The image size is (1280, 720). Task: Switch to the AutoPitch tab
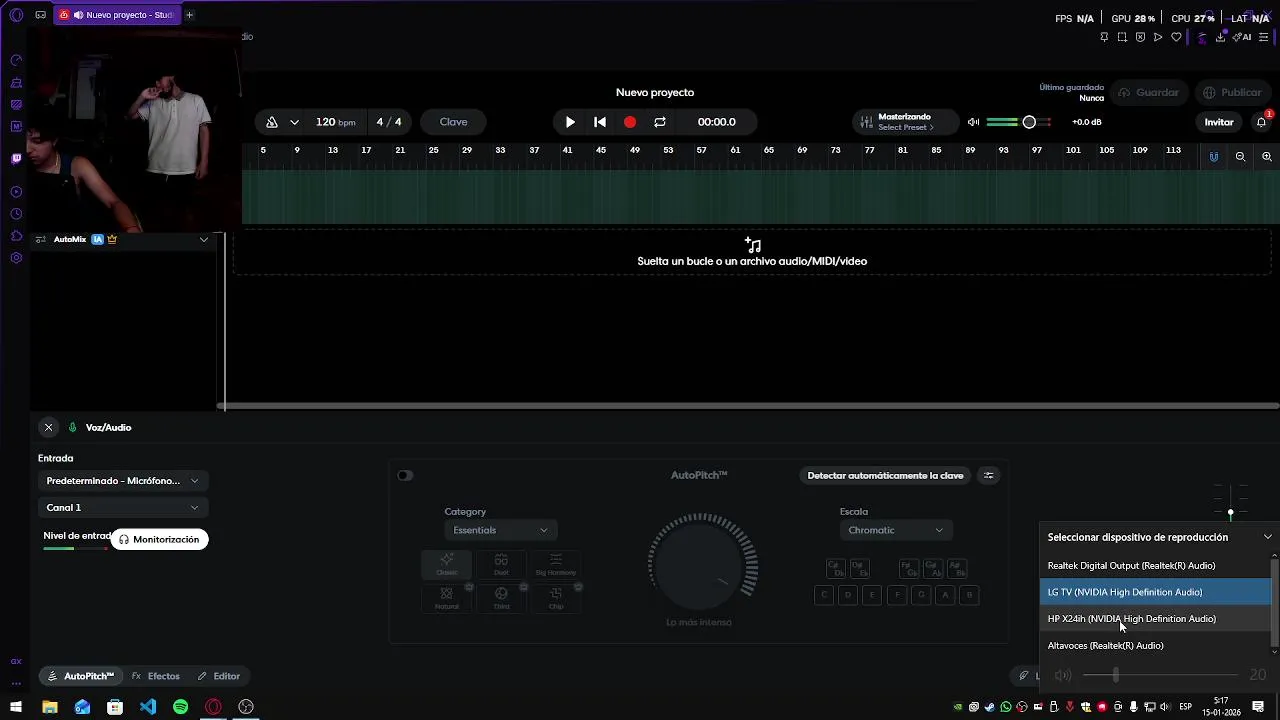pos(81,676)
